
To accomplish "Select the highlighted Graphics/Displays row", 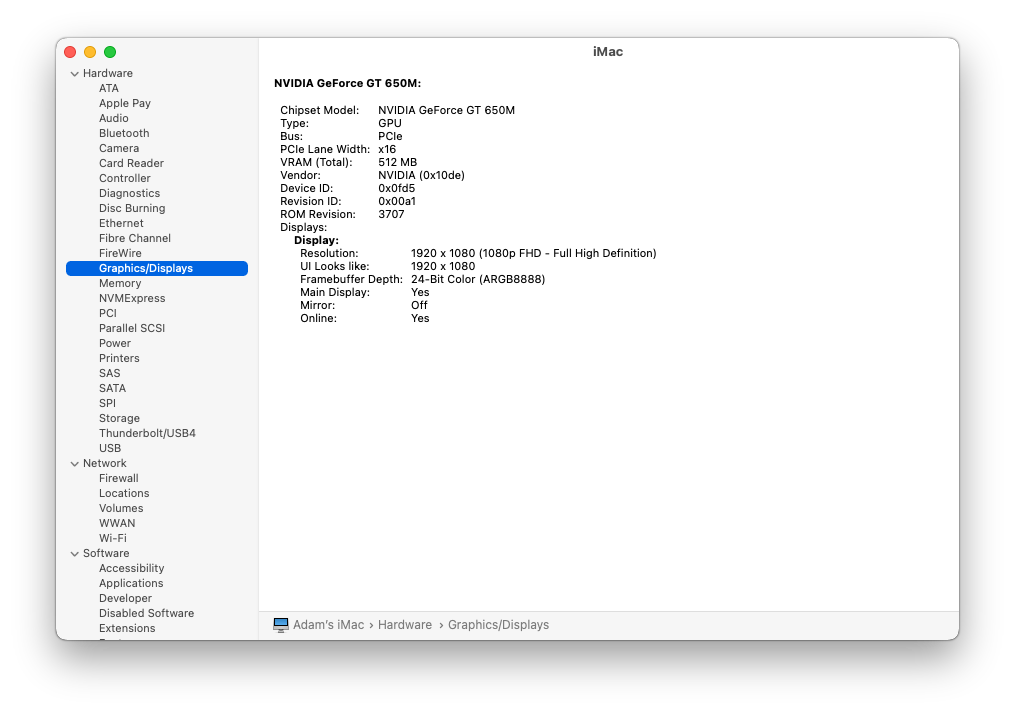I will [x=157, y=268].
